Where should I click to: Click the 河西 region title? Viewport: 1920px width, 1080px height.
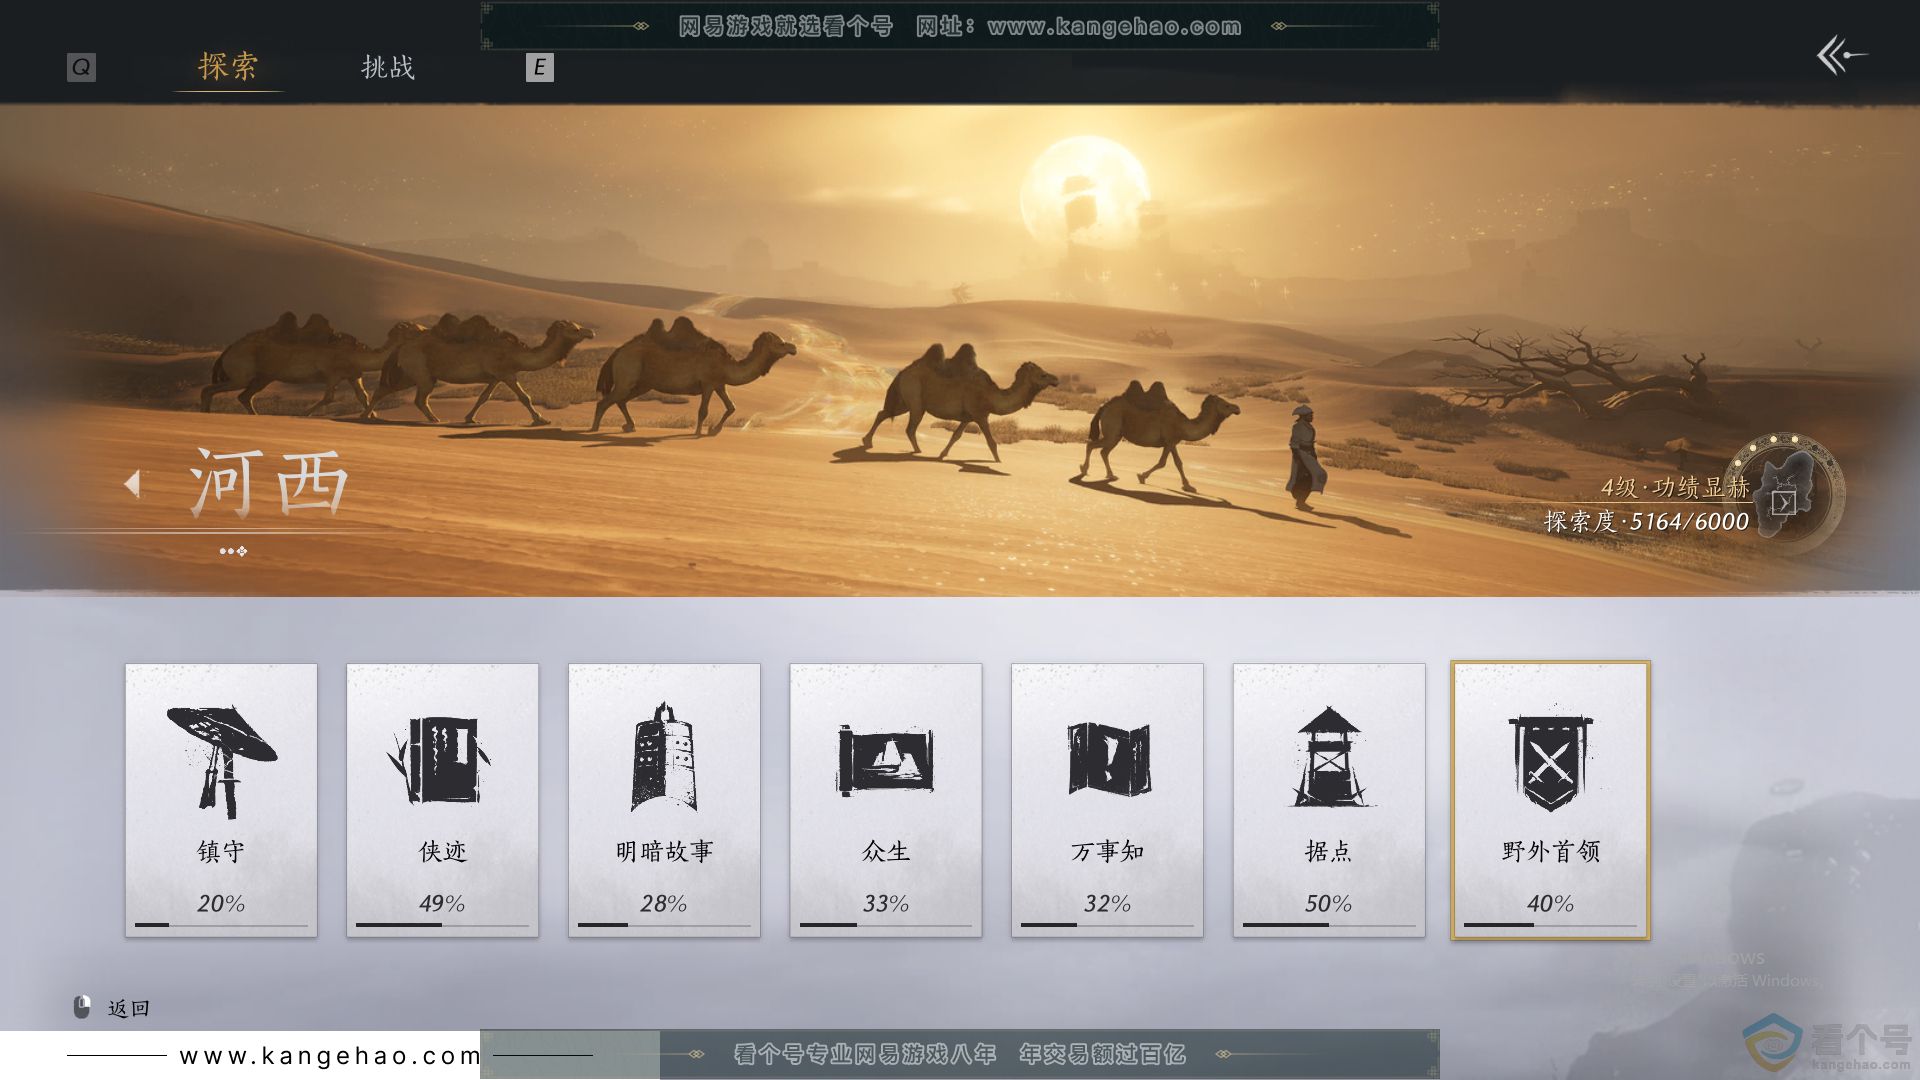point(268,483)
